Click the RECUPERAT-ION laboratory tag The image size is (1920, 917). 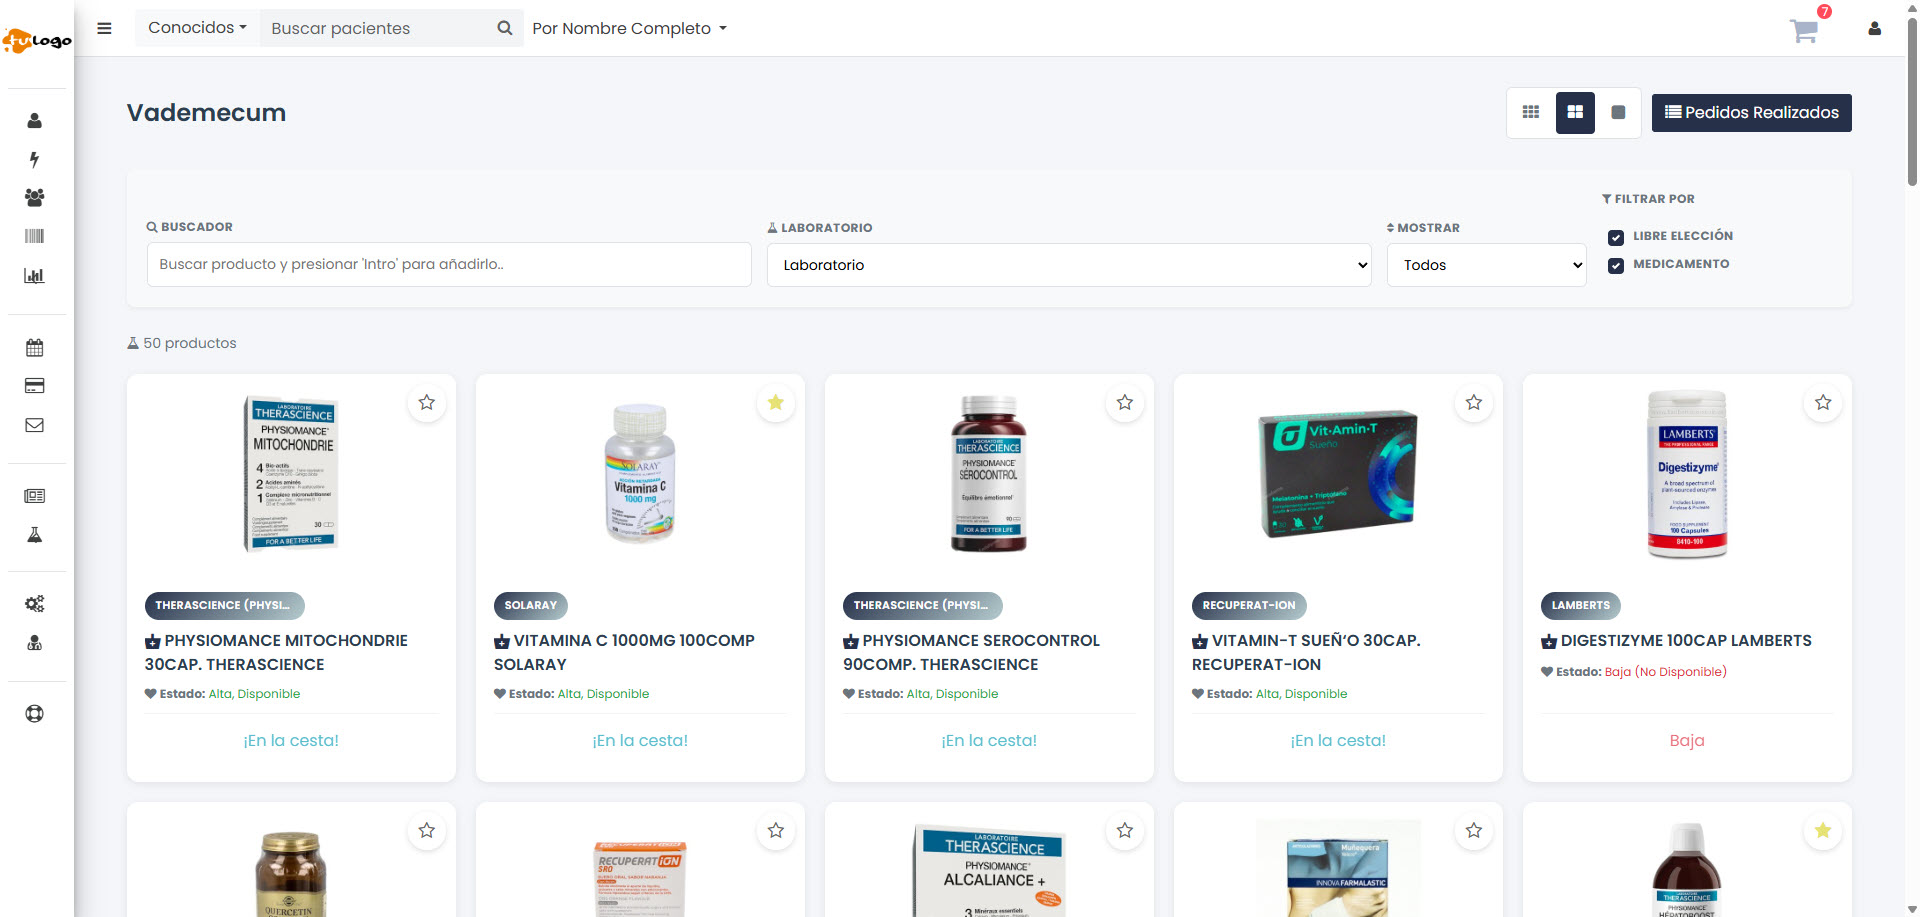click(1249, 606)
